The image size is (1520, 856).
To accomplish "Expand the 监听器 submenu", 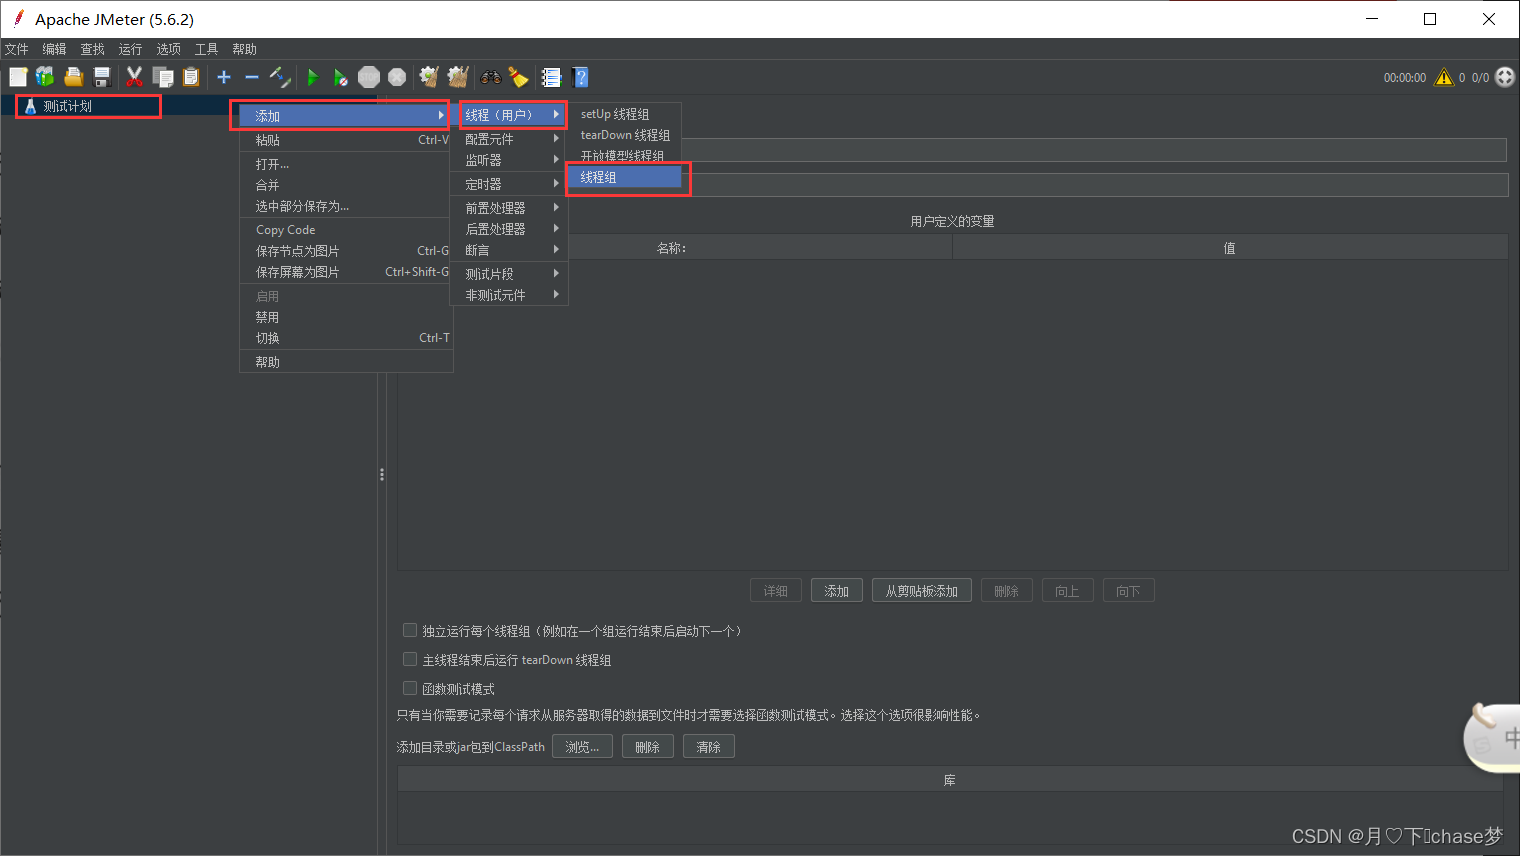I will click(509, 160).
